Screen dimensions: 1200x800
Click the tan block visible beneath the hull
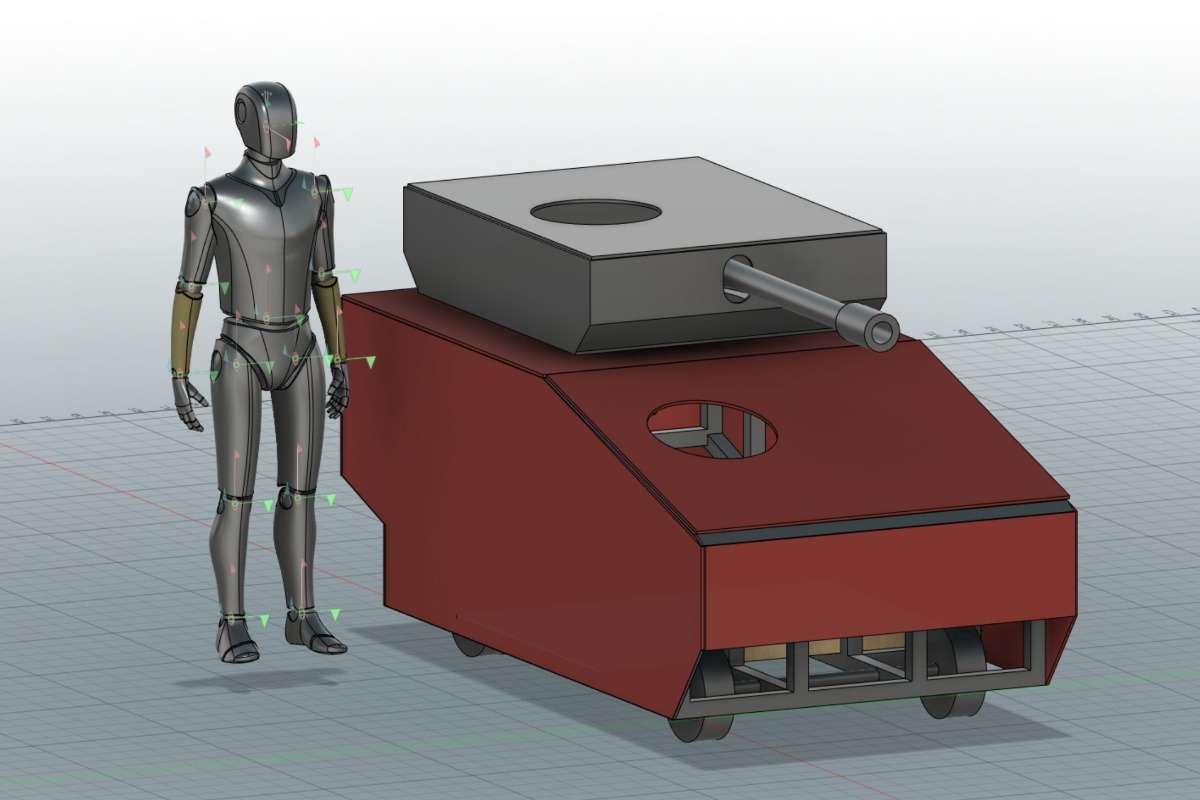coord(882,643)
